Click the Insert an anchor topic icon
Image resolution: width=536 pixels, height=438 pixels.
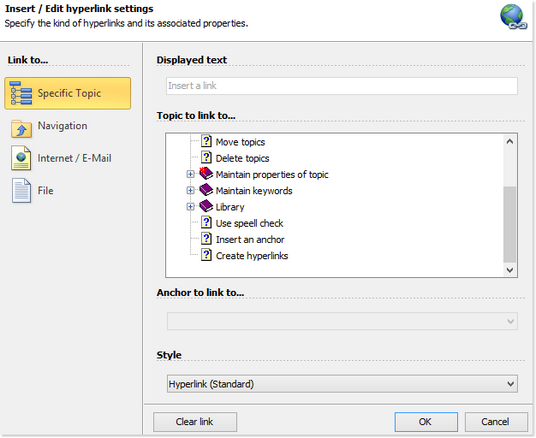[x=206, y=239]
